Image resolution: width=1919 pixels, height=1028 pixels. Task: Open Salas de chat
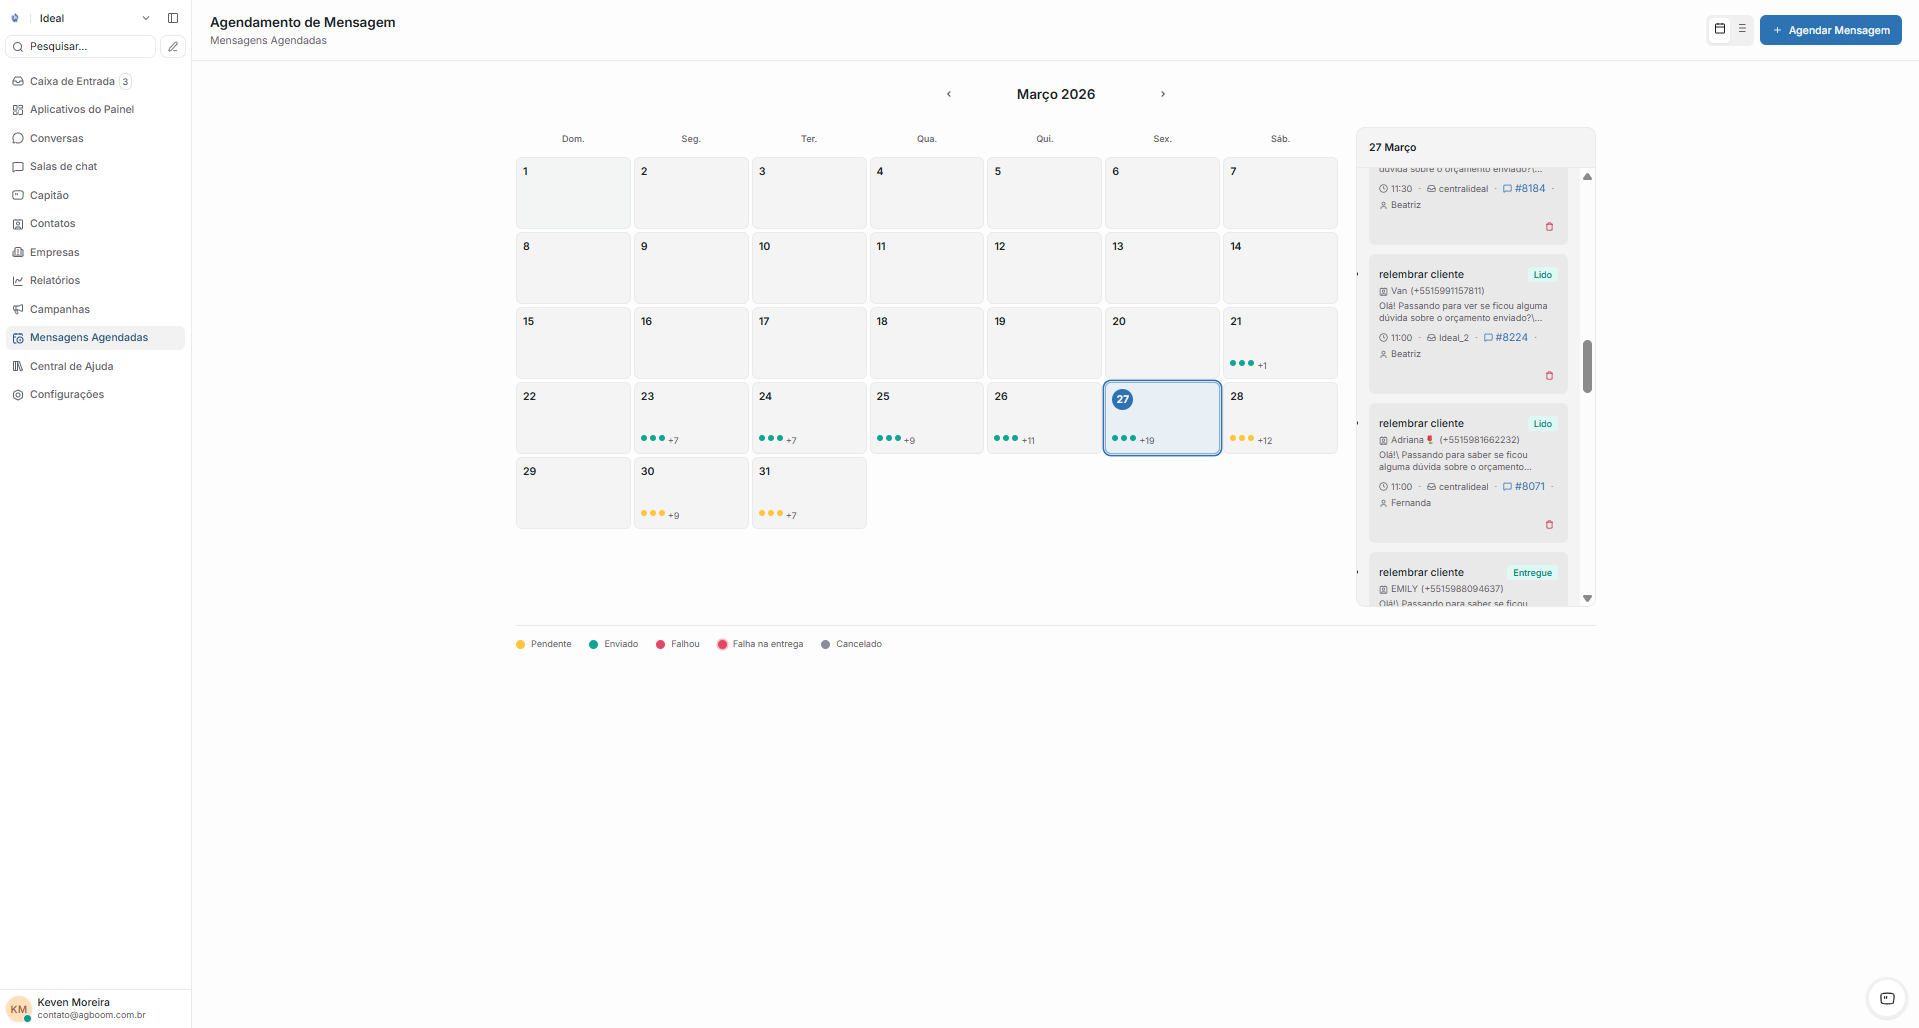click(63, 166)
